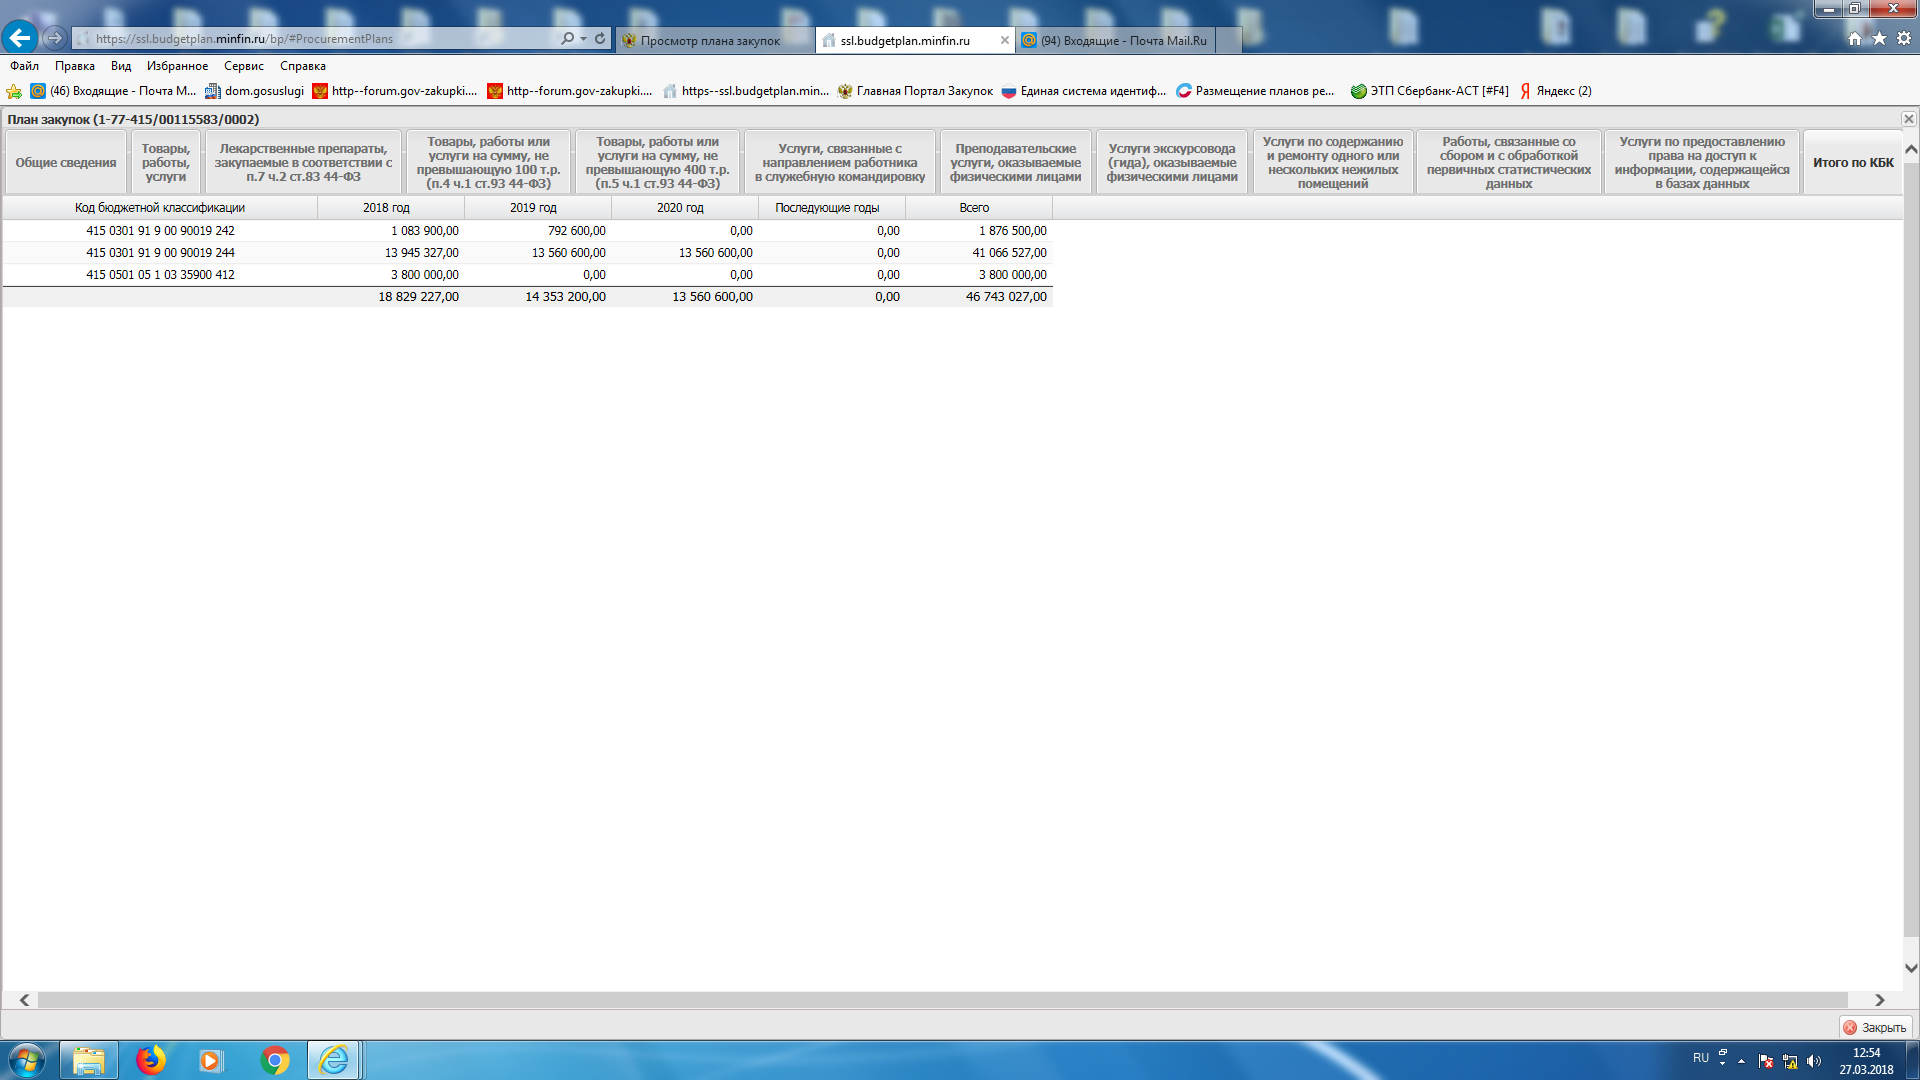
Task: Open the Сервис menu
Action: (x=243, y=66)
